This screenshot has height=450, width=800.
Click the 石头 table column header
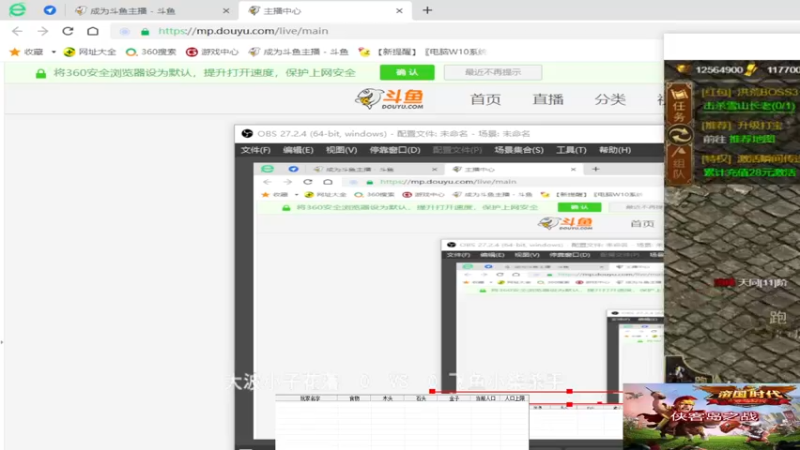(421, 398)
